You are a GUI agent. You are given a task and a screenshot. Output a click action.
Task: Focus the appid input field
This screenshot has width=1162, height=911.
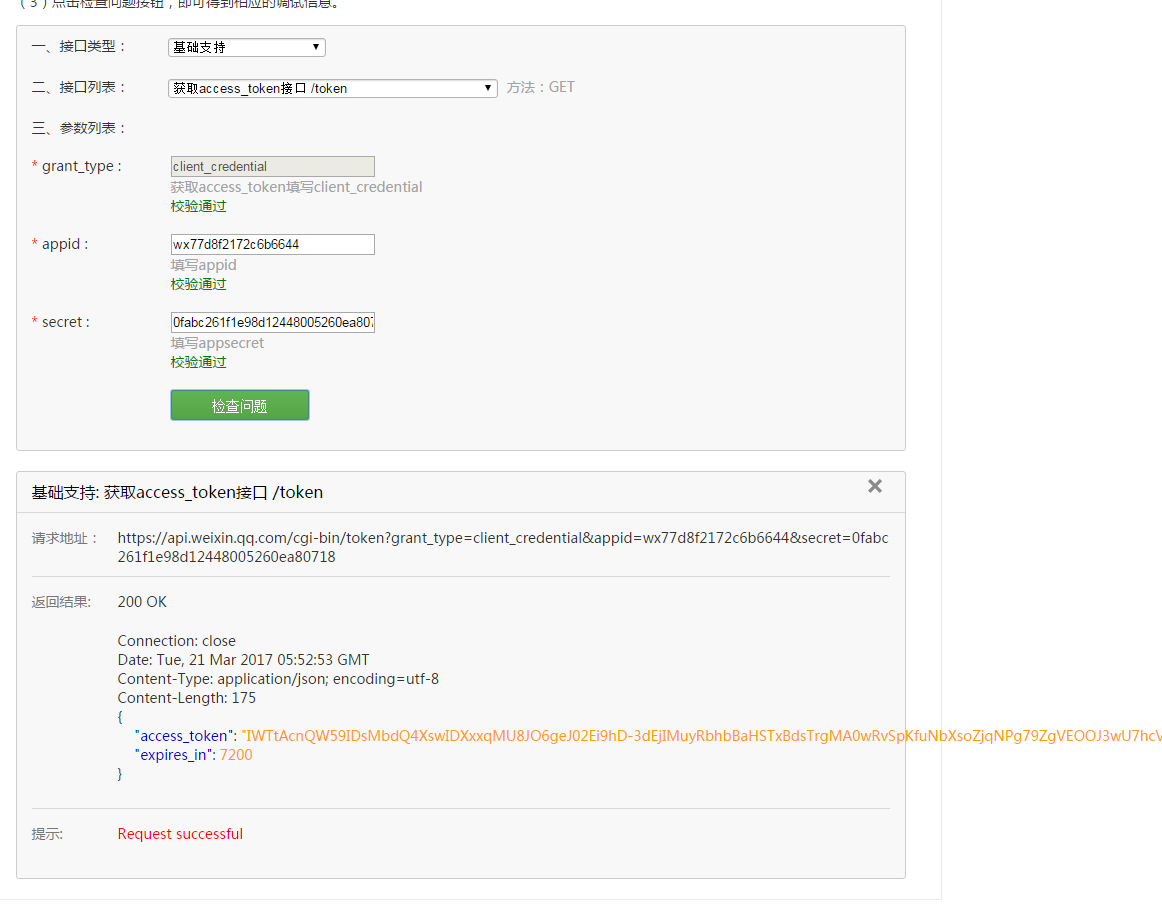272,244
